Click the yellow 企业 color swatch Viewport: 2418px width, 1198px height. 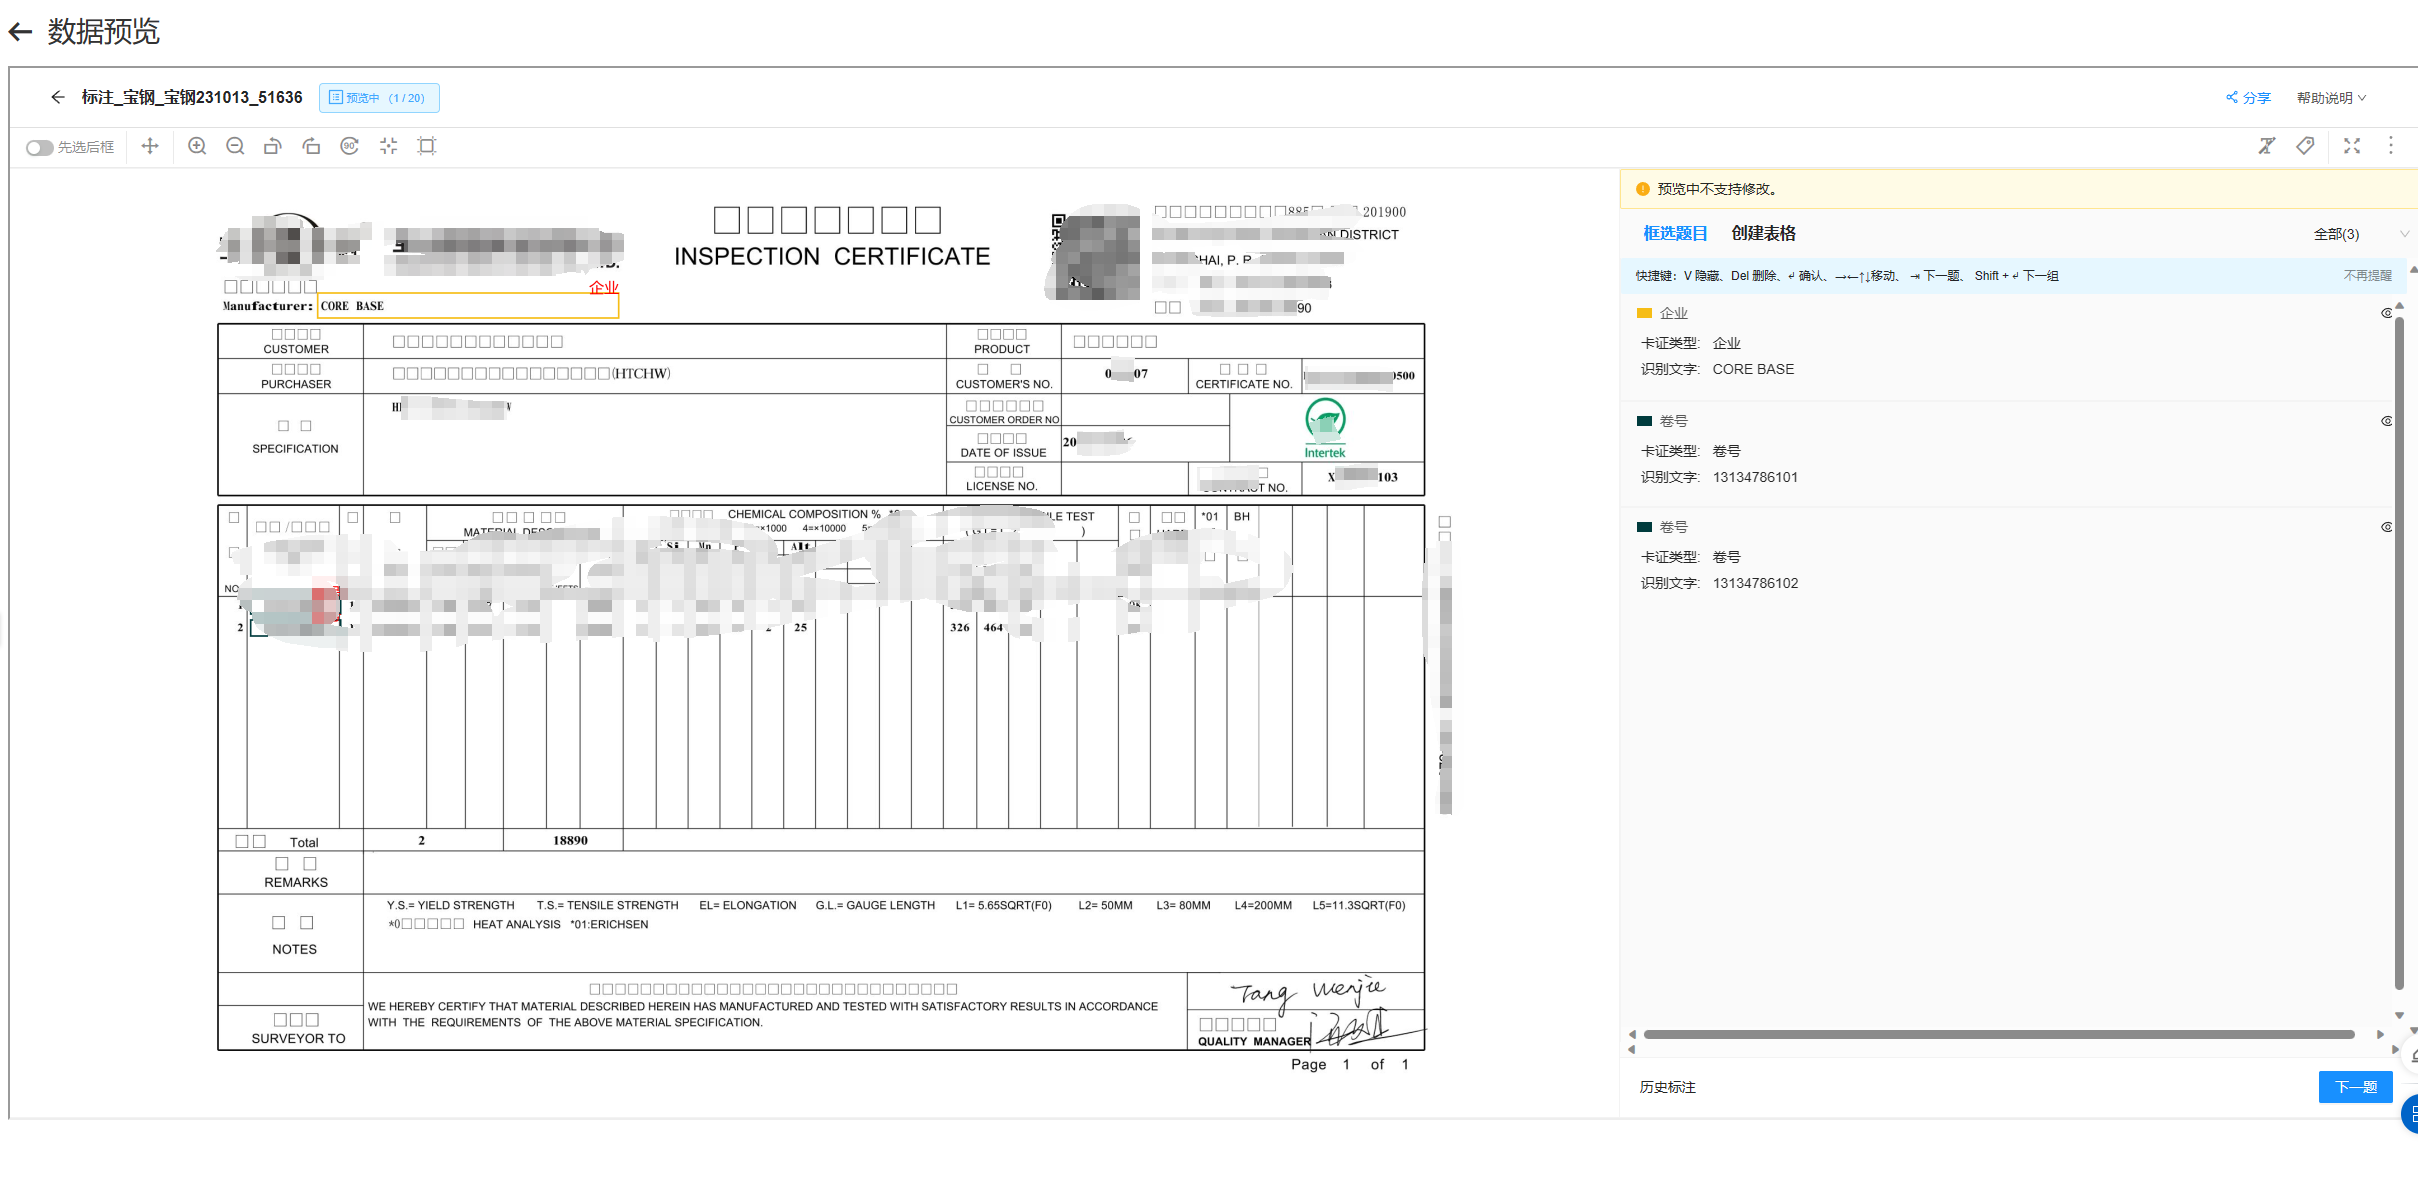1644,313
